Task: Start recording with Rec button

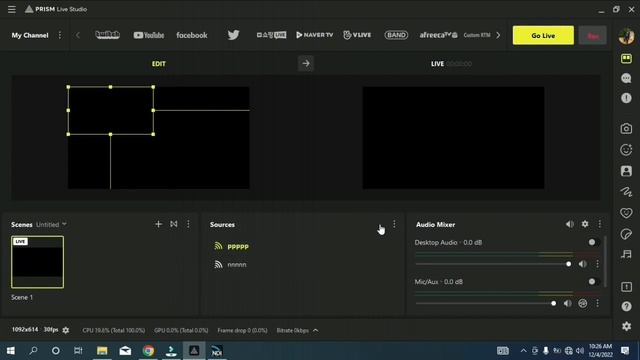Action: (593, 36)
